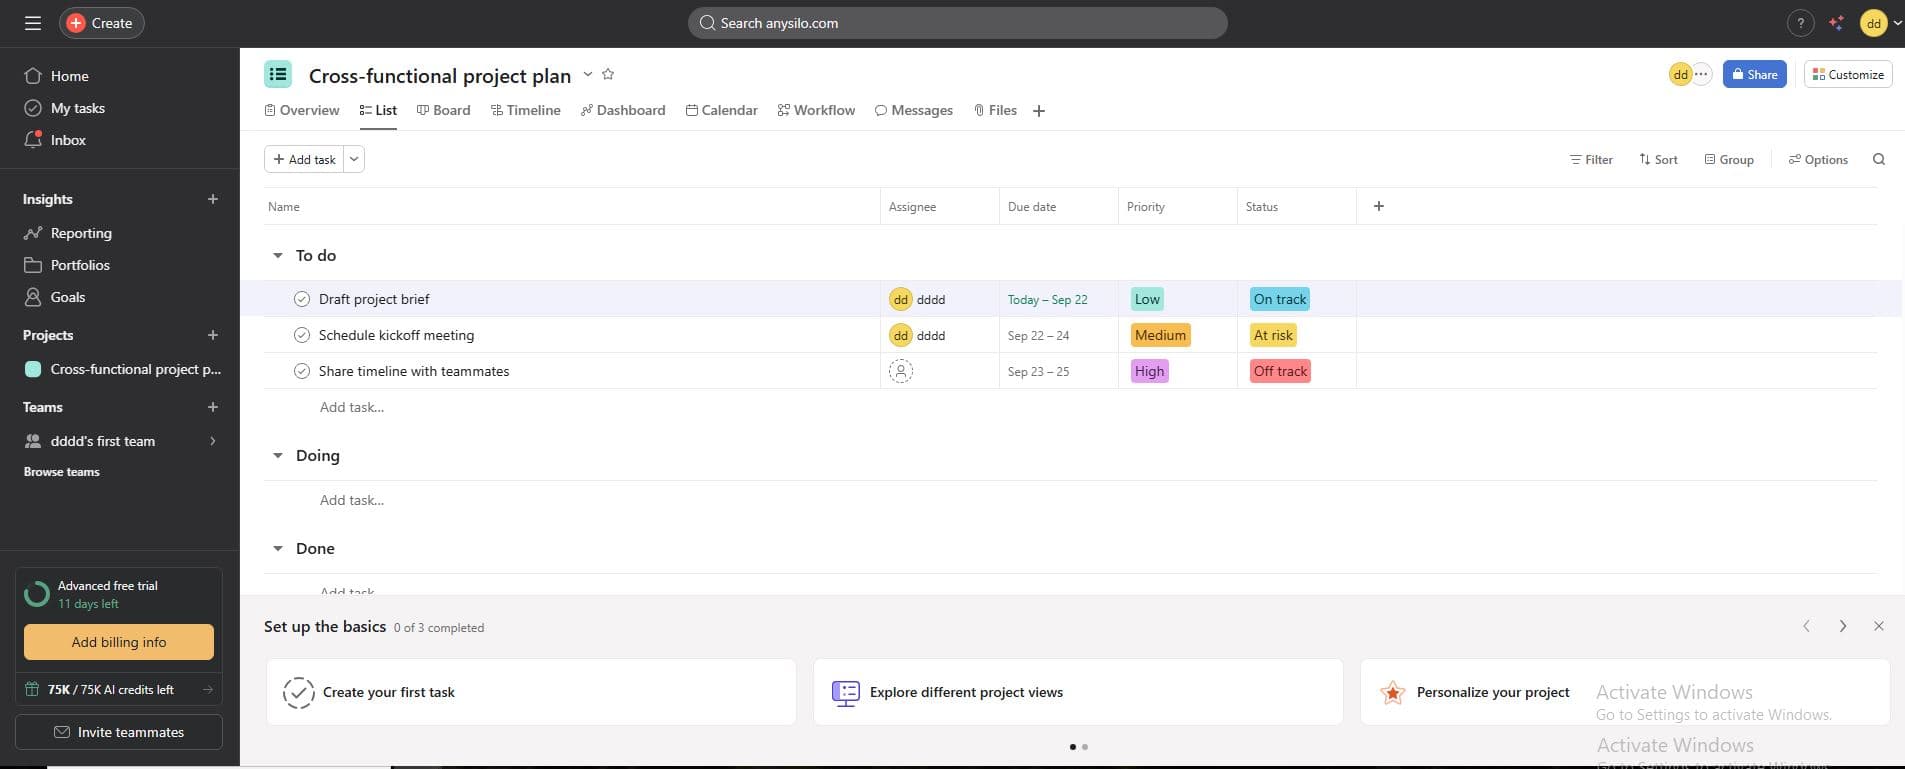The image size is (1905, 769).
Task: Click the help question mark icon
Action: tap(1800, 23)
